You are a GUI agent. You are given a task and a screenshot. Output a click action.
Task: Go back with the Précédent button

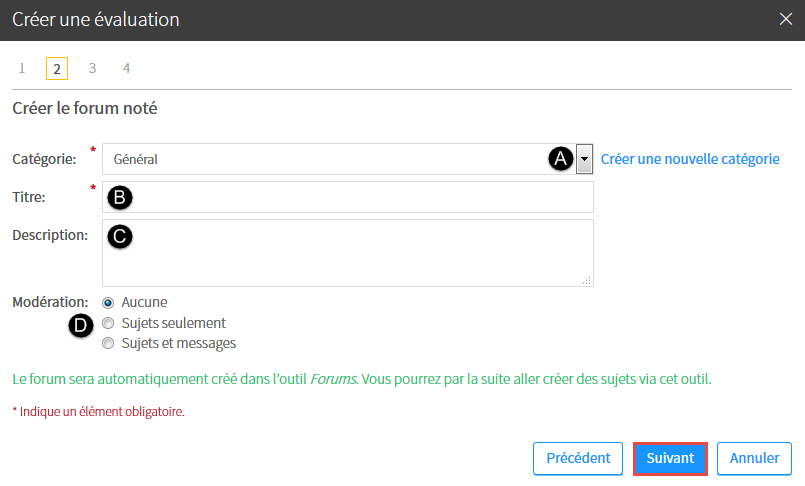(x=578, y=458)
